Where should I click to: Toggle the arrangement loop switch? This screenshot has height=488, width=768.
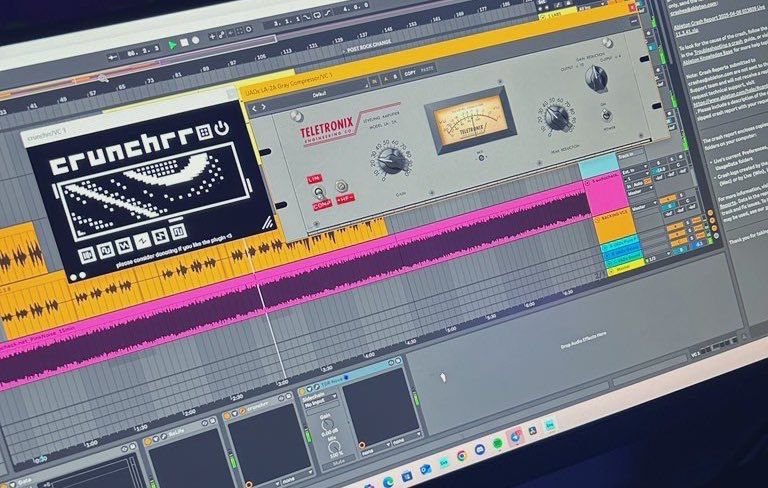tap(317, 15)
